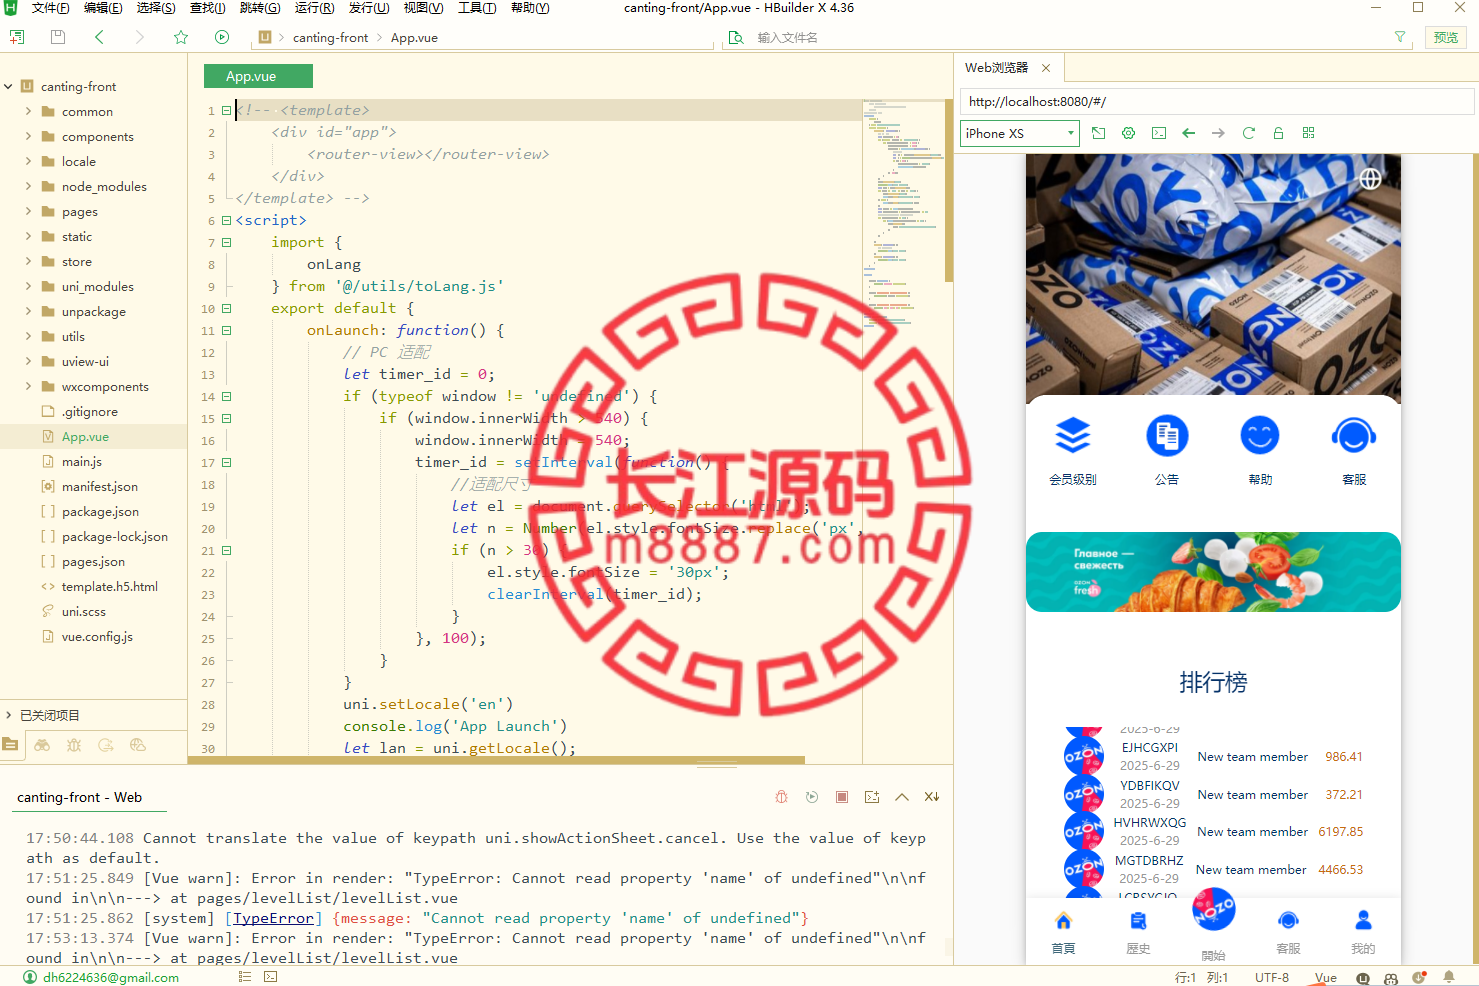Click the 客服 headset icon in the preview

tap(1354, 436)
